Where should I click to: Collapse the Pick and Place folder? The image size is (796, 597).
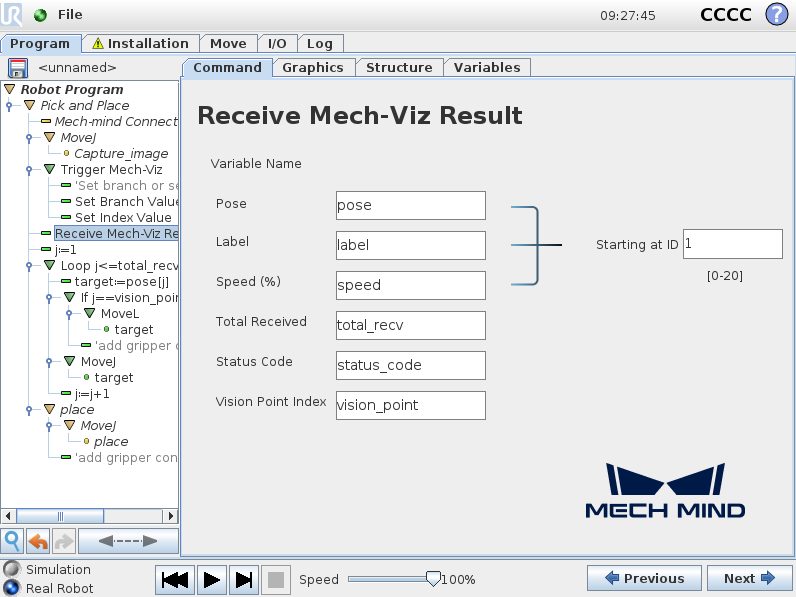[29, 106]
